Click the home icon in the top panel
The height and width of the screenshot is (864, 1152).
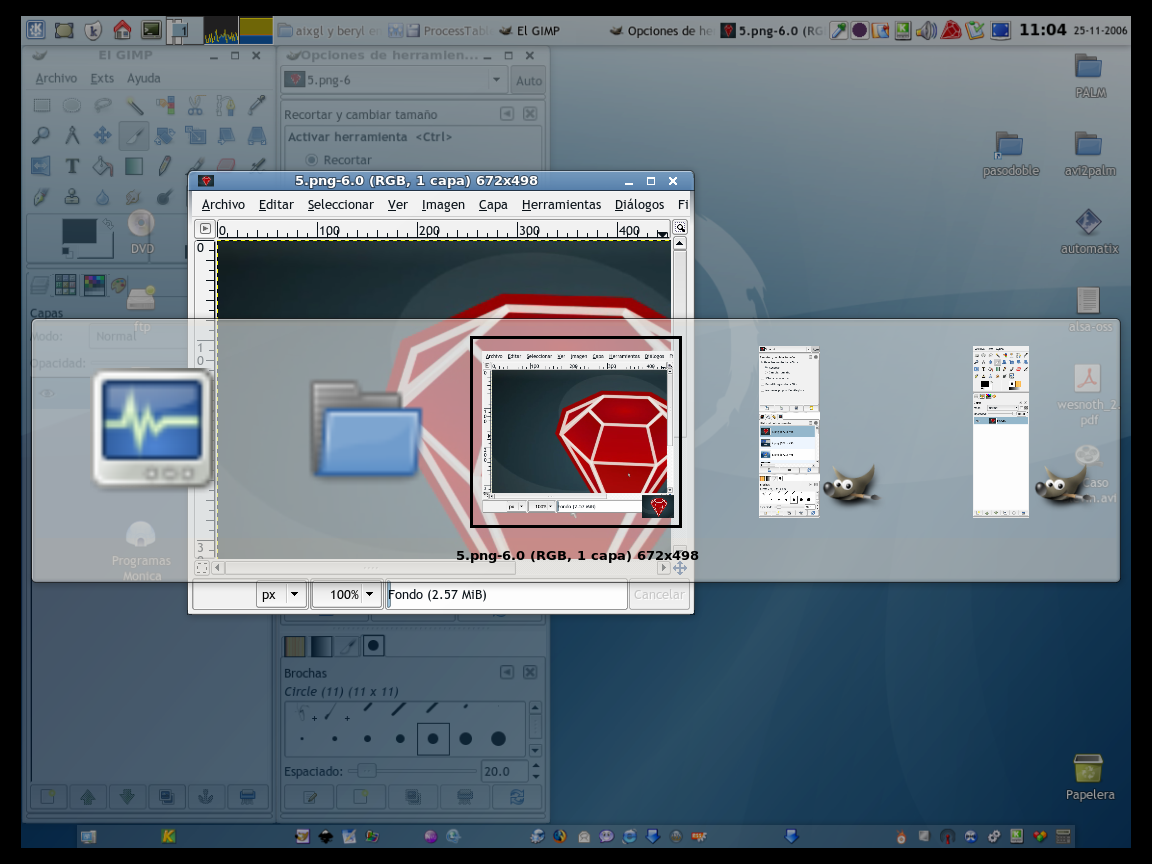point(122,30)
